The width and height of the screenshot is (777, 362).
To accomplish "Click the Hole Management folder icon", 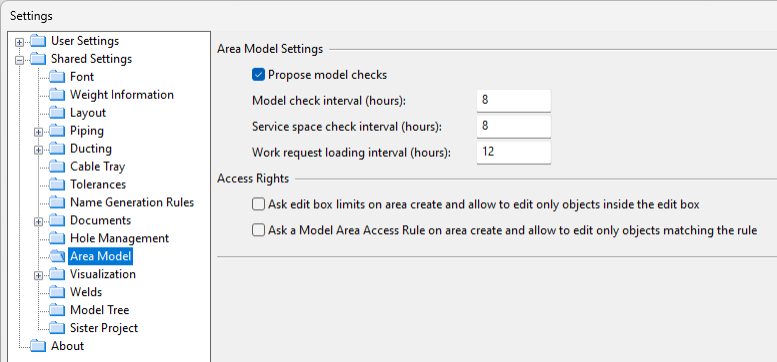I will click(57, 238).
